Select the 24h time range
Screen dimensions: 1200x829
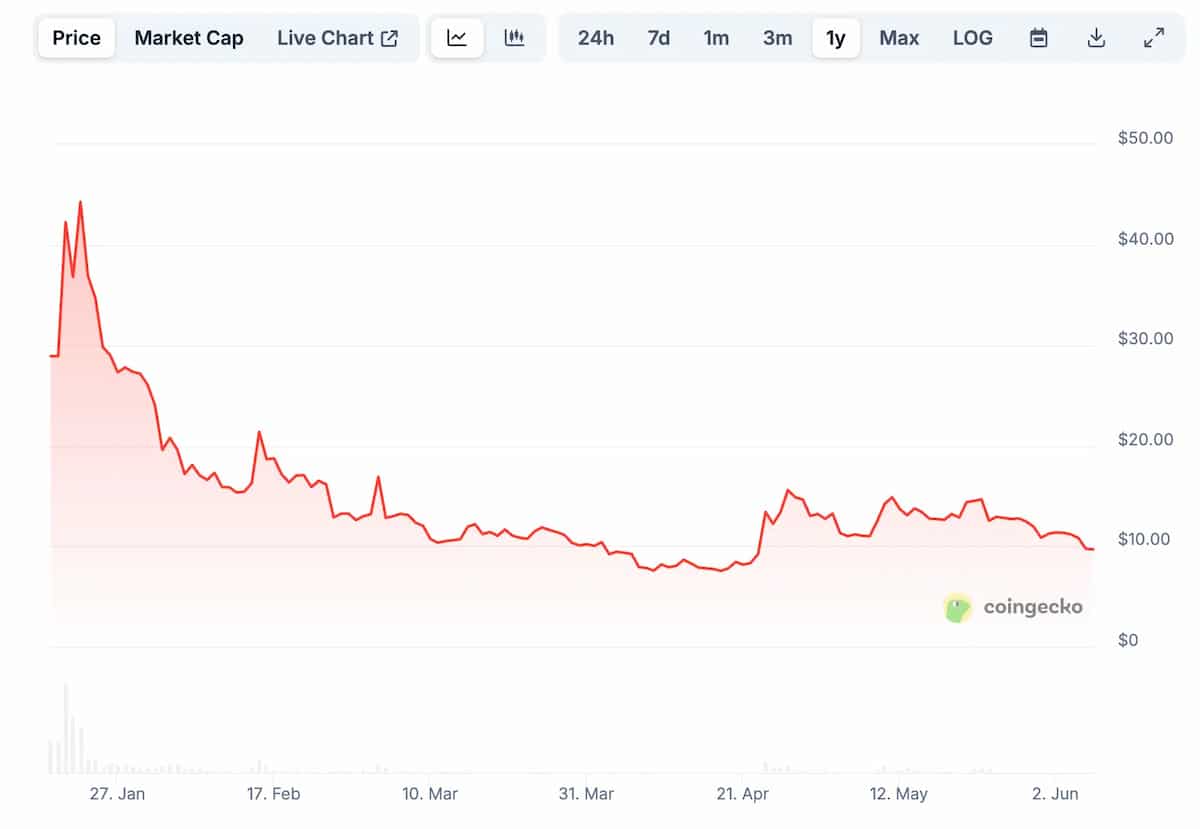(x=596, y=38)
